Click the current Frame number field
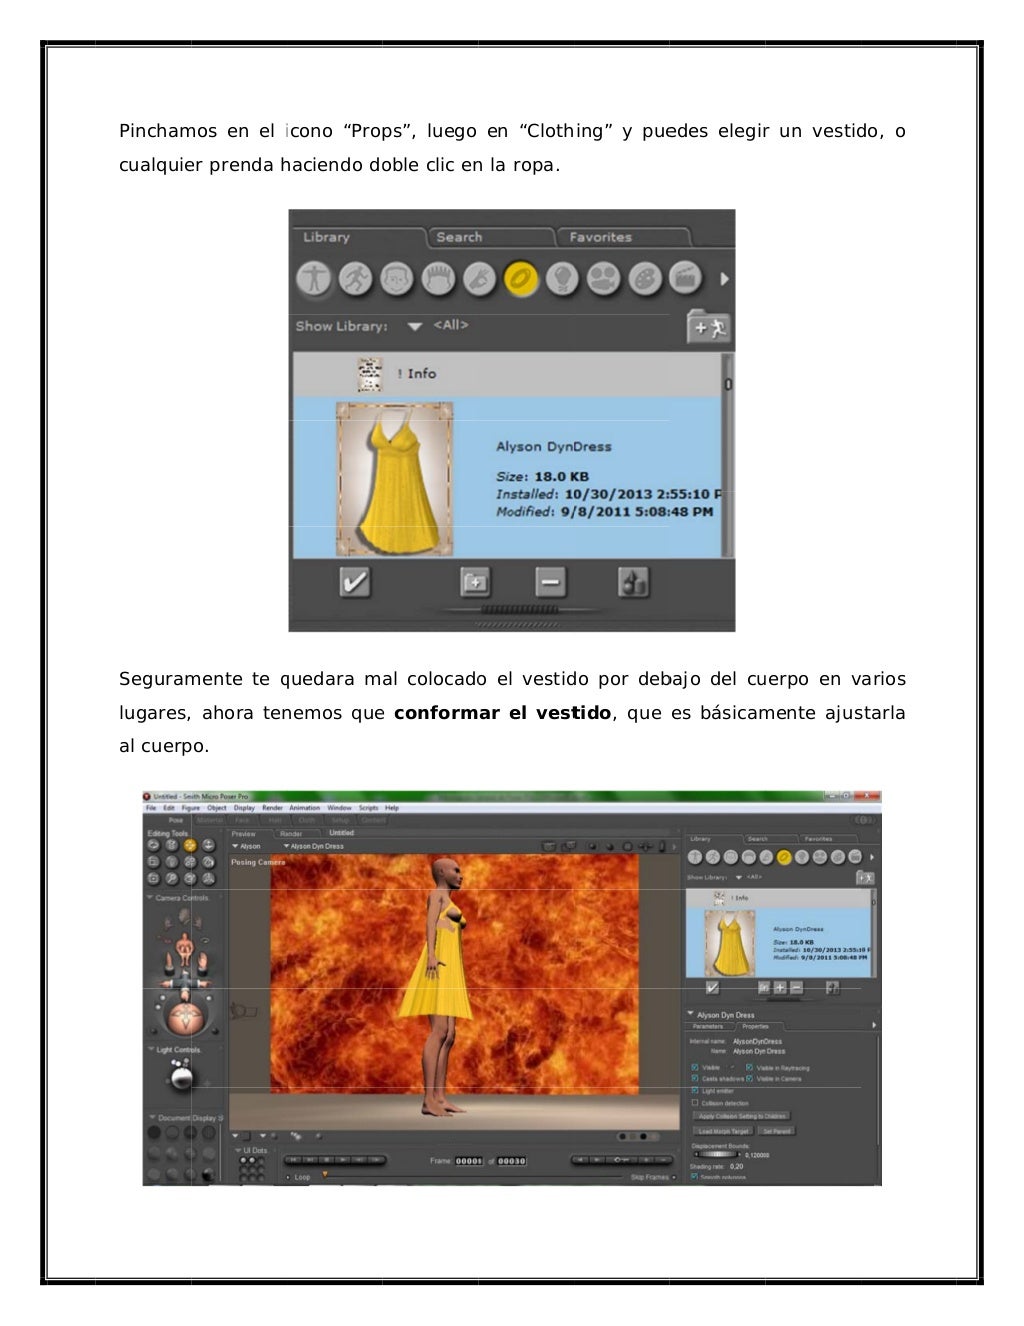The width and height of the screenshot is (1024, 1326). click(469, 1161)
